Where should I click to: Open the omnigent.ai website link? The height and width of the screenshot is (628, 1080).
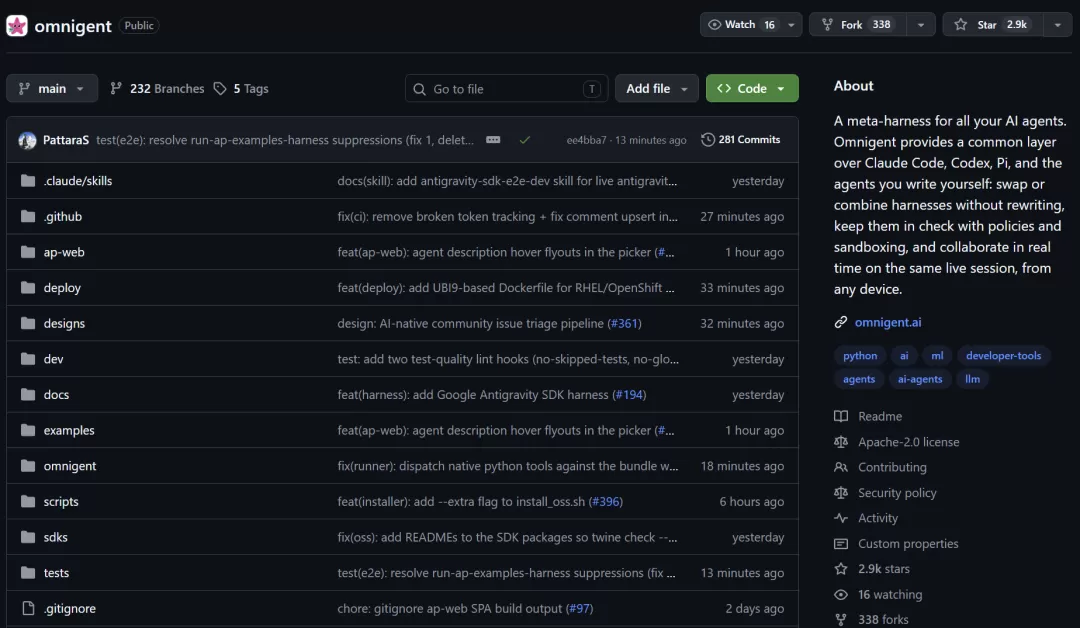point(888,322)
